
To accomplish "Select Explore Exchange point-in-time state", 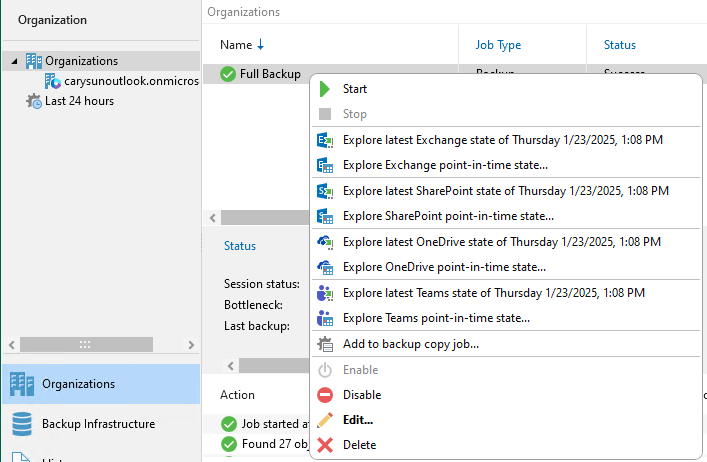I will pyautogui.click(x=444, y=165).
